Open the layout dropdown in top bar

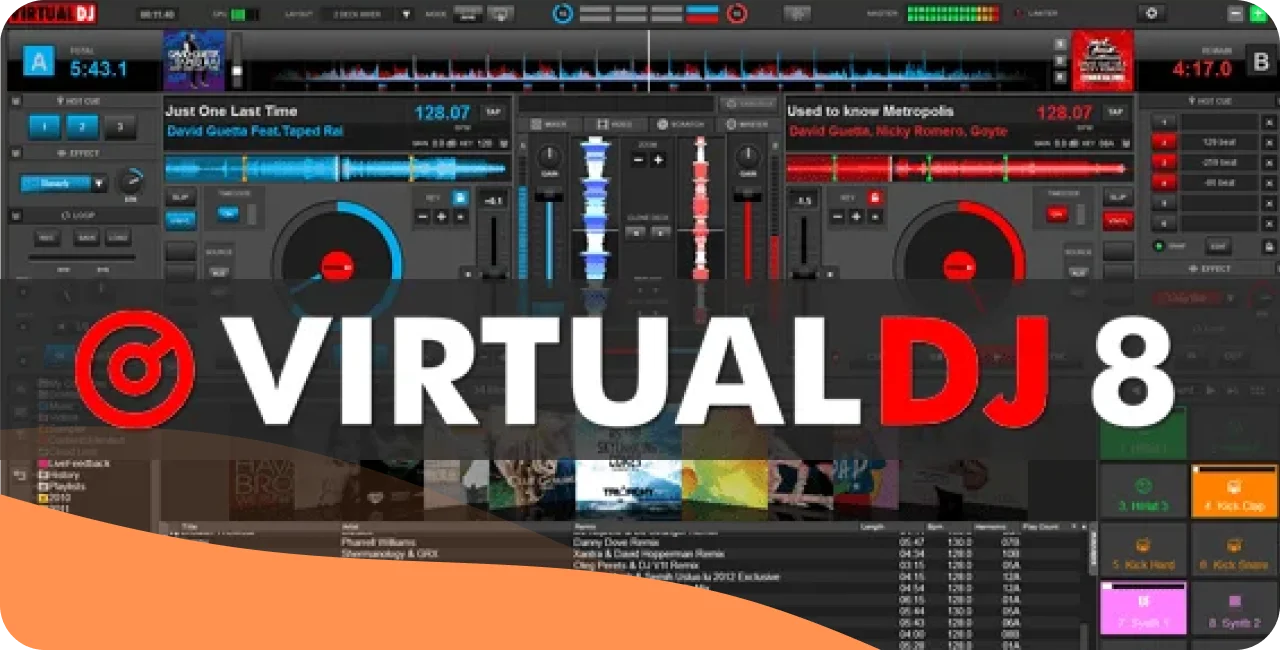click(406, 14)
